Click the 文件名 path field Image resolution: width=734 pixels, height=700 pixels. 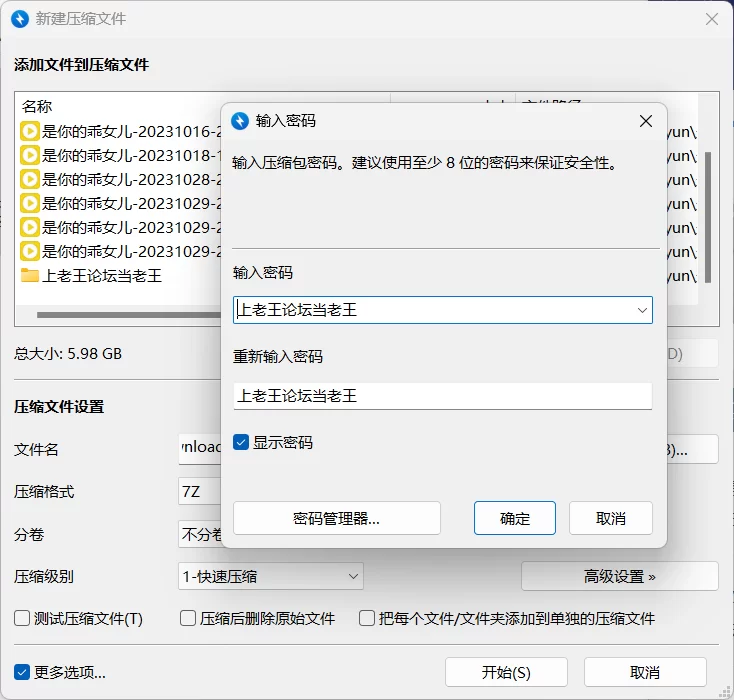pyautogui.click(x=200, y=448)
